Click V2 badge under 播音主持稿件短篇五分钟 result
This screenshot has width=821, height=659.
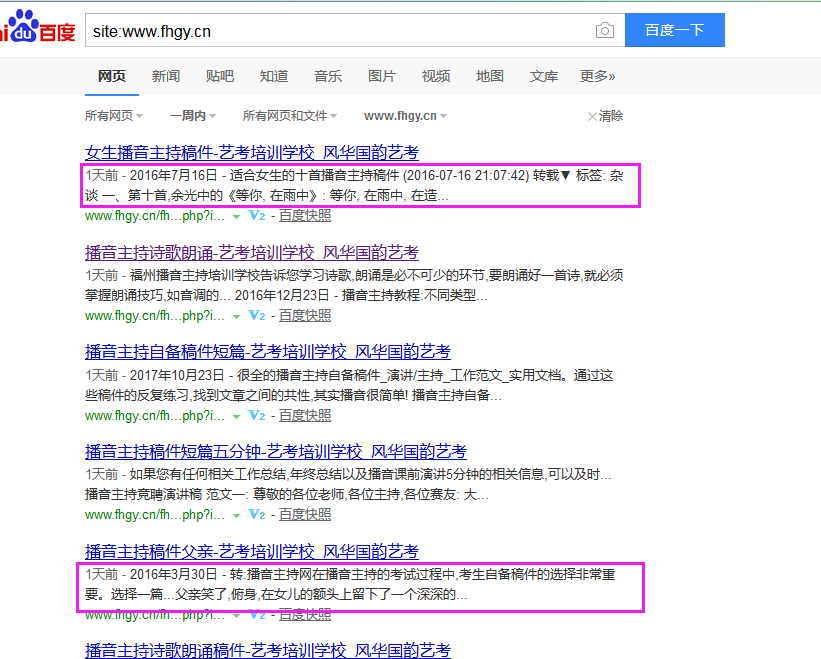coord(256,515)
